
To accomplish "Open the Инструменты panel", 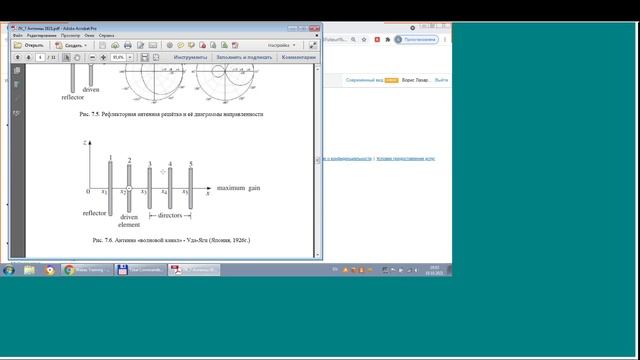I will (x=190, y=58).
